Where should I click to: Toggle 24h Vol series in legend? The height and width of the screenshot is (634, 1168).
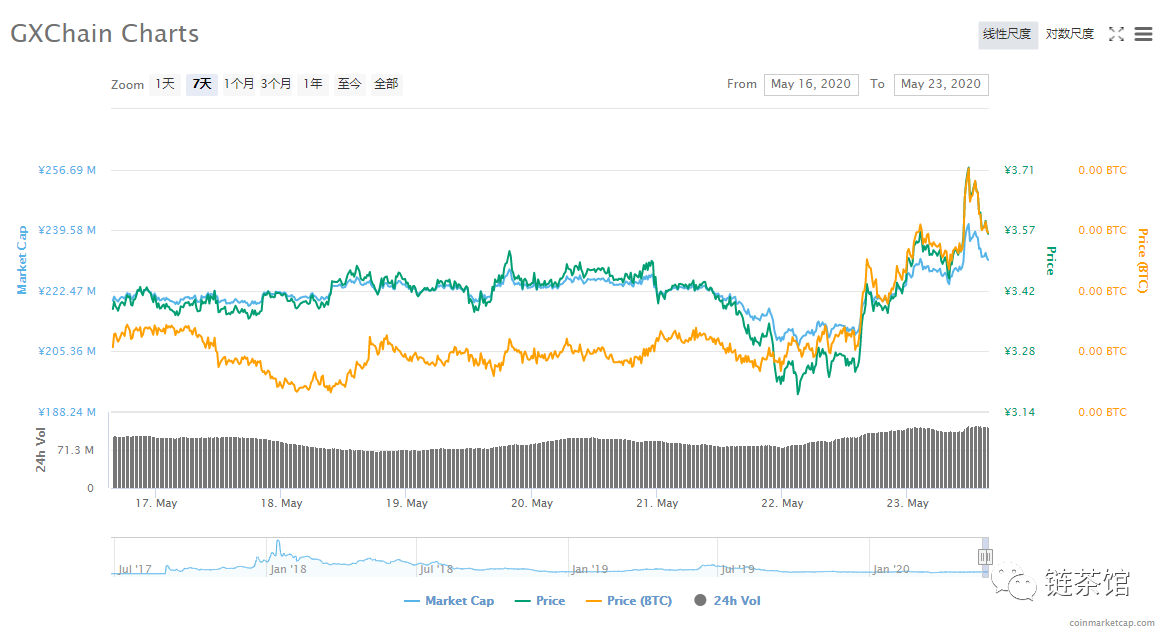point(727,600)
